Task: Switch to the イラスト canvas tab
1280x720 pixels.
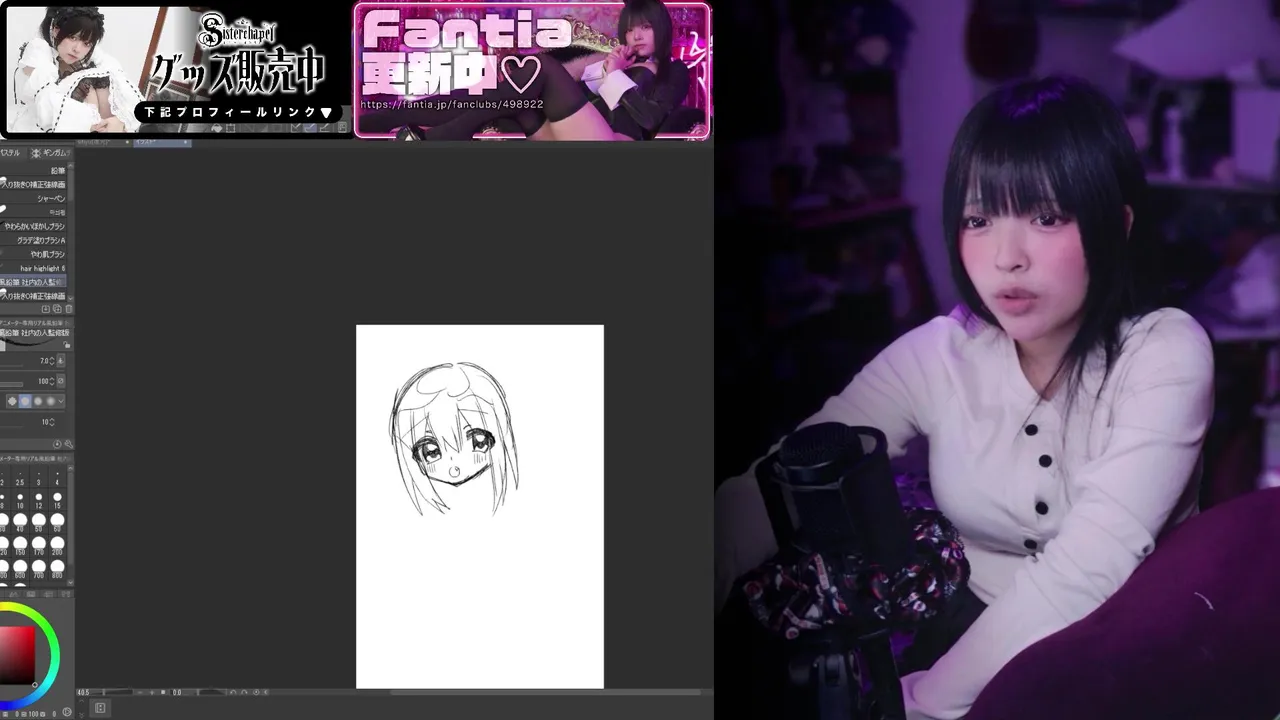Action: 161,143
